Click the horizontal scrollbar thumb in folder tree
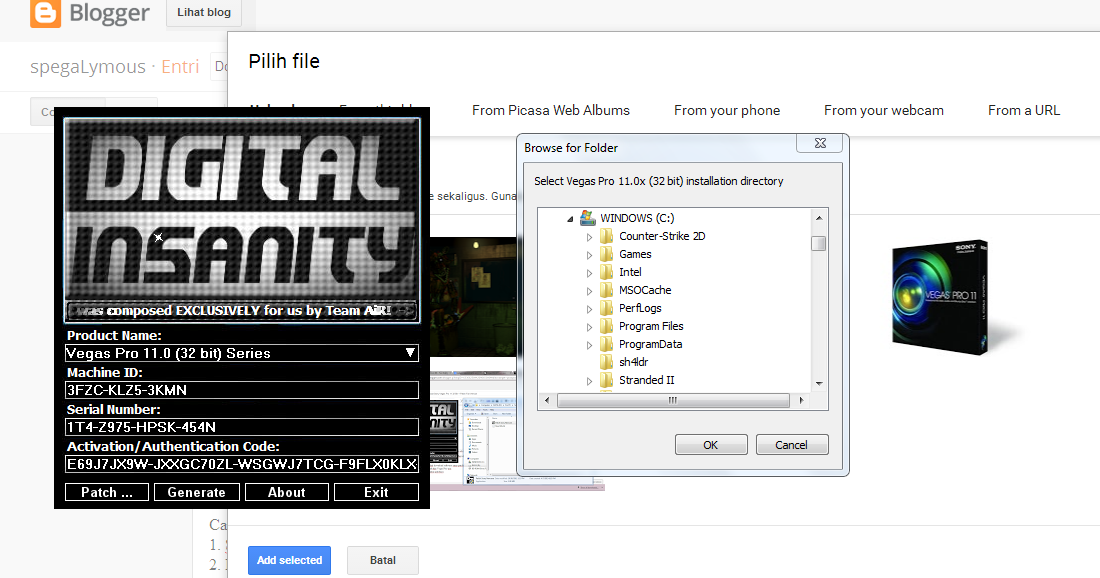This screenshot has height=578, width=1100. point(673,401)
